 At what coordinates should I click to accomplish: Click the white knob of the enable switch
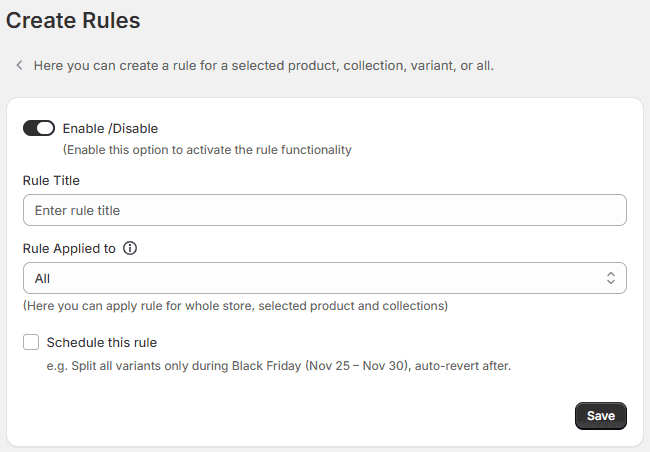(45, 128)
